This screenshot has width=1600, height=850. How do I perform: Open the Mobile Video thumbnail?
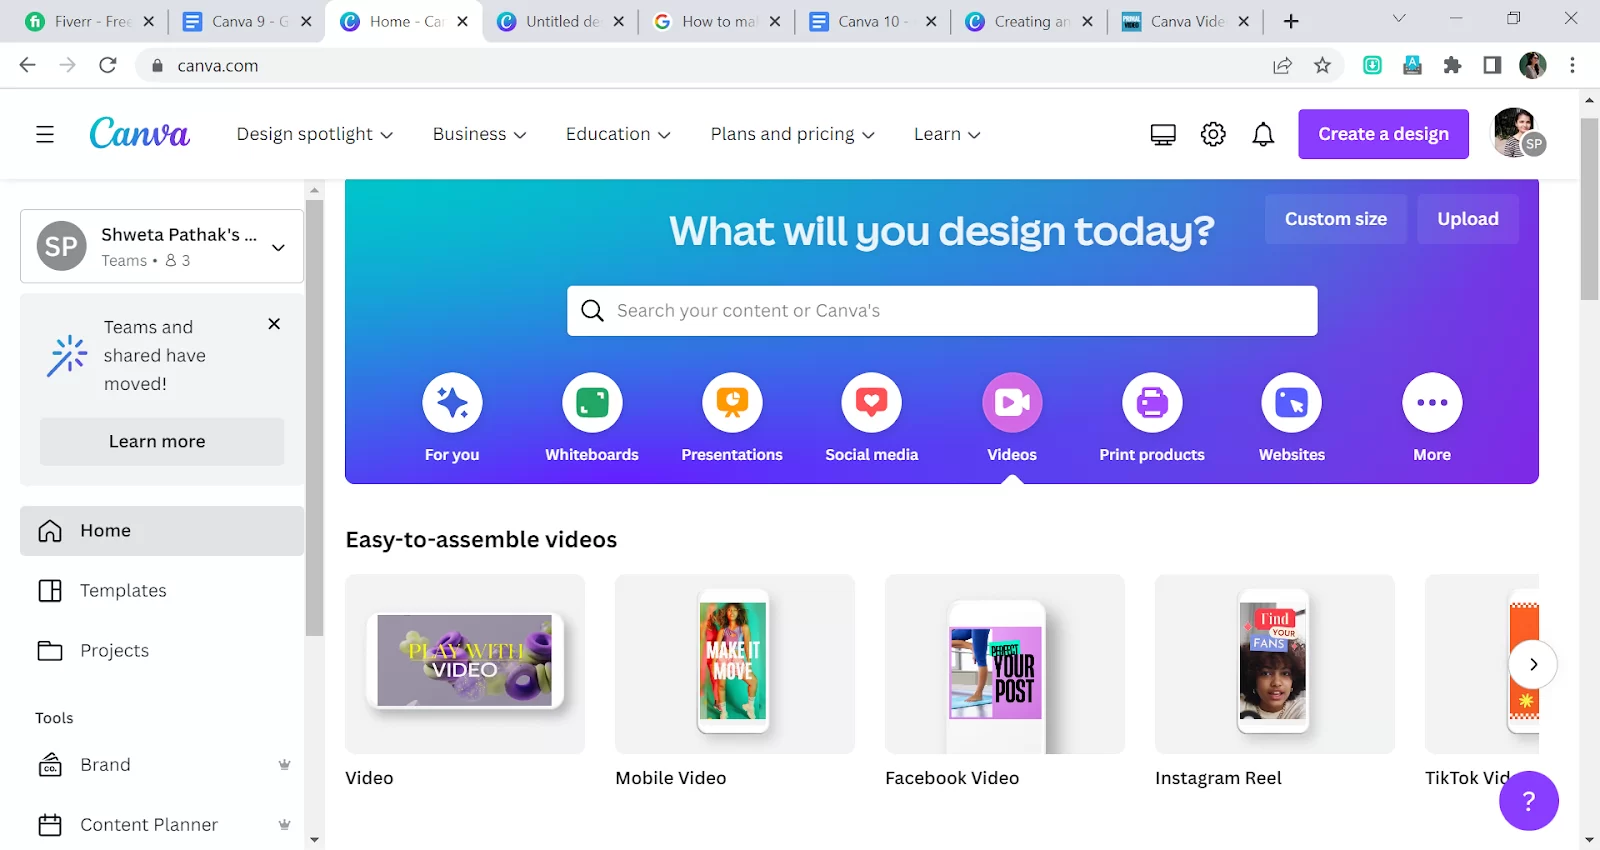(735, 664)
